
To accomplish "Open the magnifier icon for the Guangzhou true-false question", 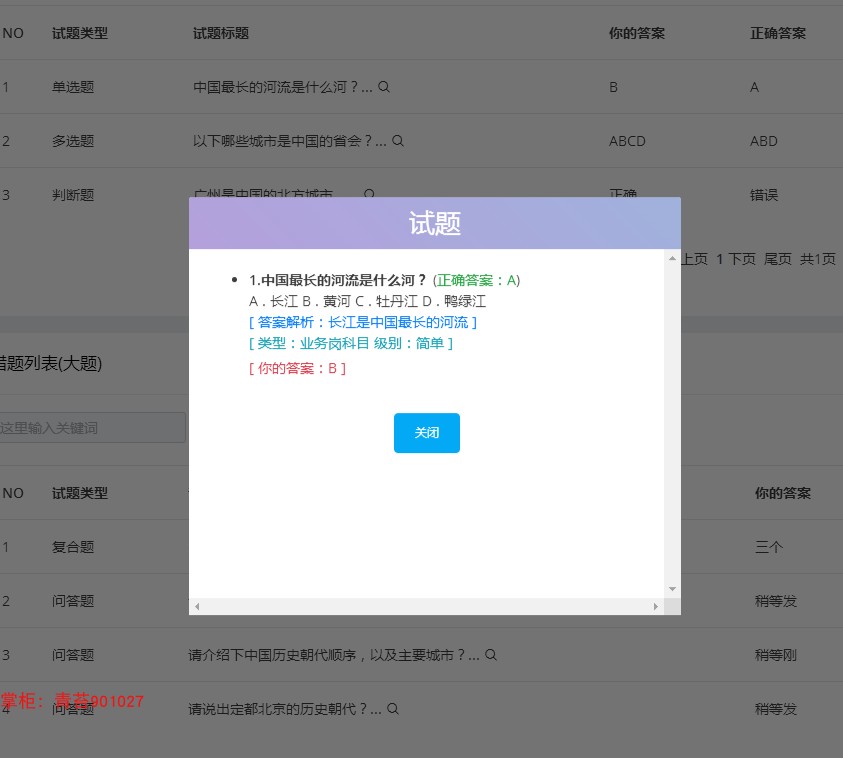I will (370, 195).
